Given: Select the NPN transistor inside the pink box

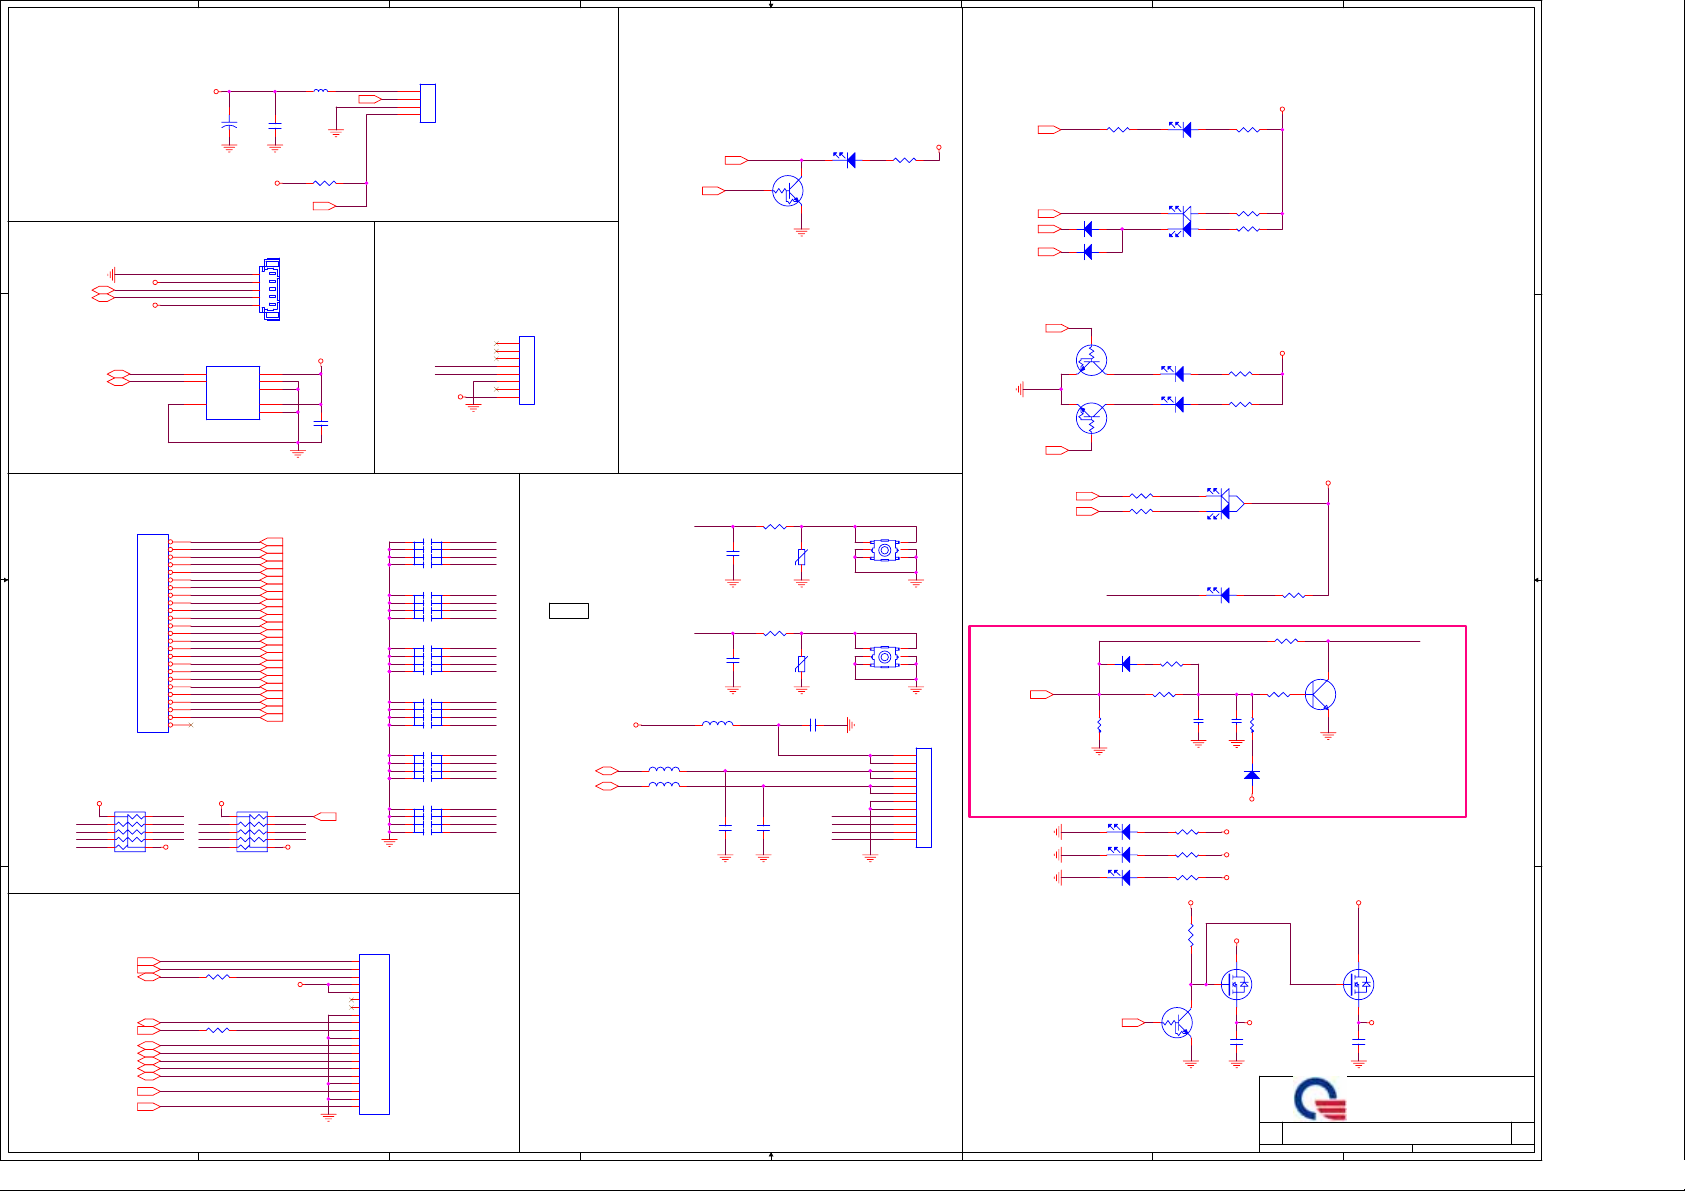Looking at the screenshot, I should click(x=1320, y=694).
